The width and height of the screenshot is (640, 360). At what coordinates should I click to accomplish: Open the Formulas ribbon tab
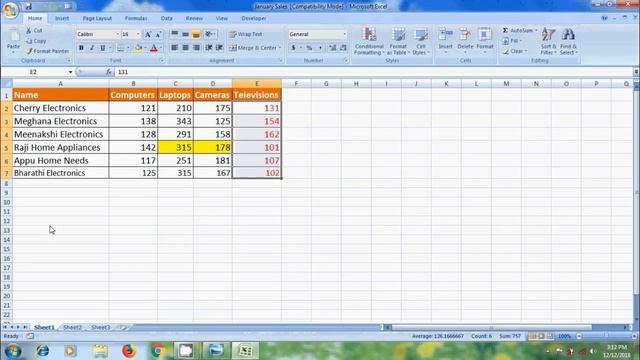(x=136, y=18)
